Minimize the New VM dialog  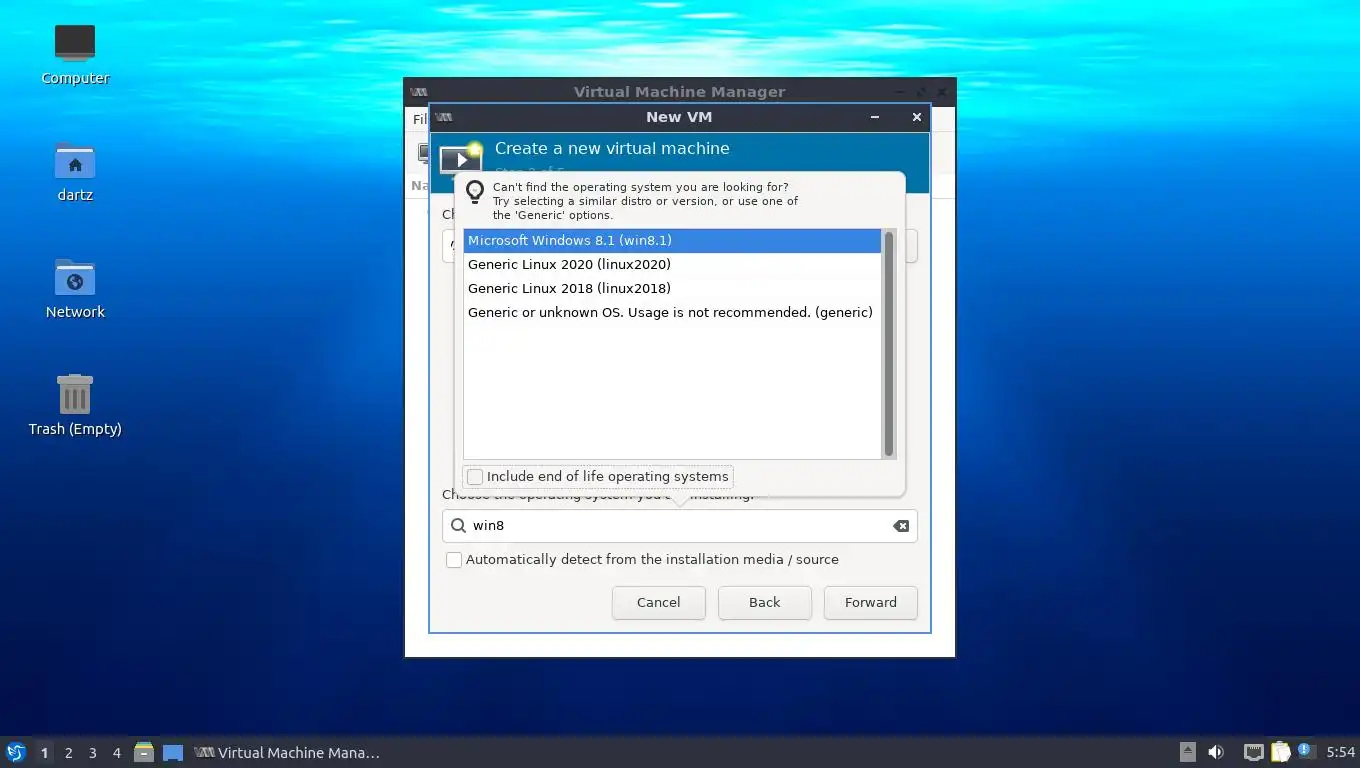875,117
